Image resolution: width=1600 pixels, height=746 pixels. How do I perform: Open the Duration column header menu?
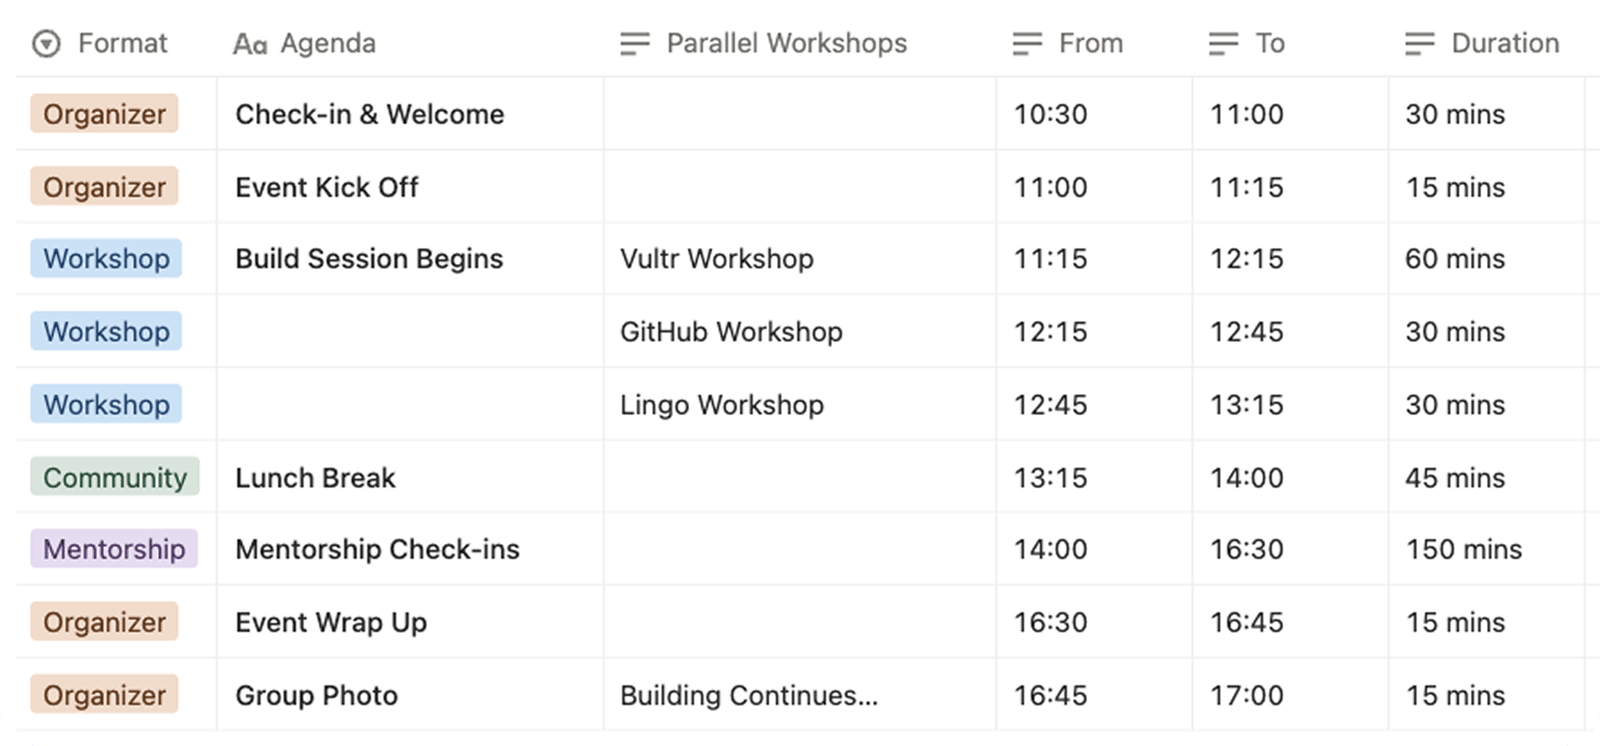coord(1504,44)
